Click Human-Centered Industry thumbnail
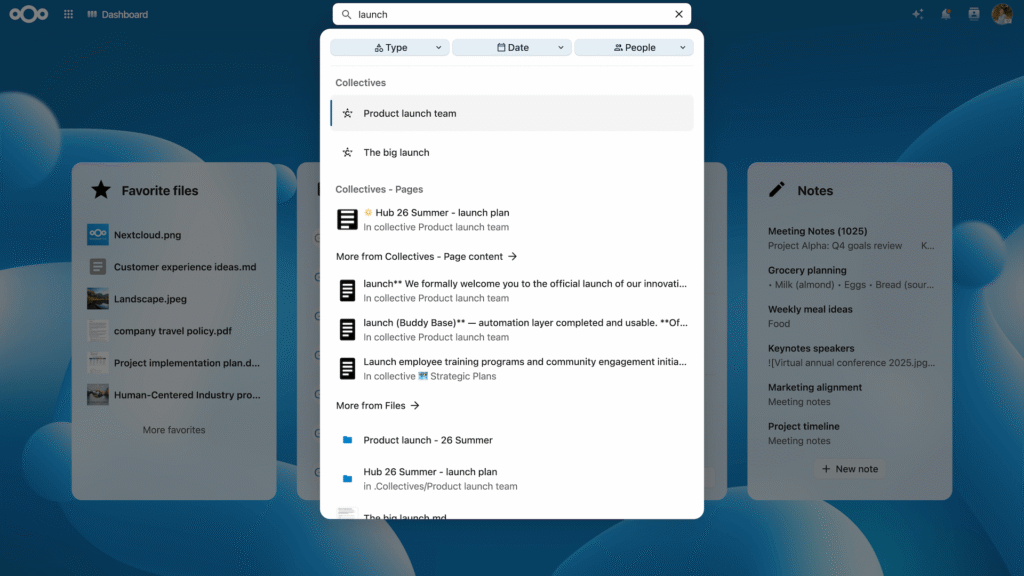The width and height of the screenshot is (1024, 576). 98,394
